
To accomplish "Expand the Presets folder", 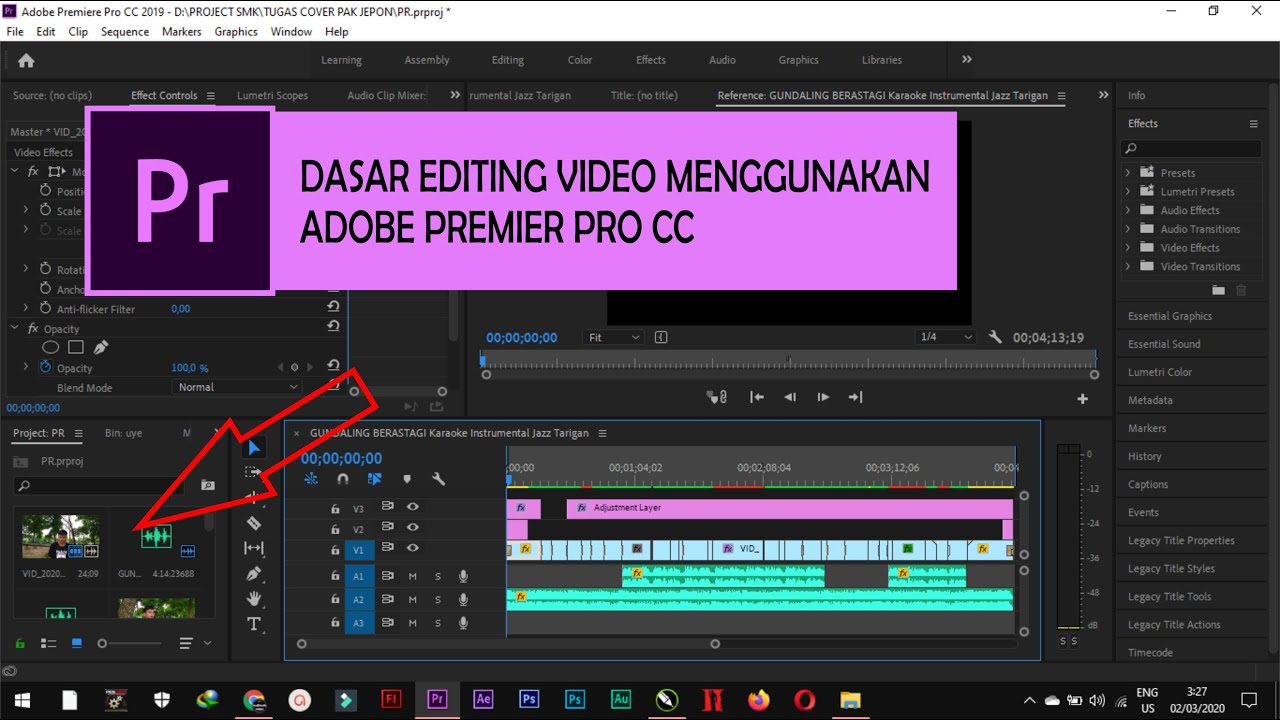I will (x=1128, y=172).
